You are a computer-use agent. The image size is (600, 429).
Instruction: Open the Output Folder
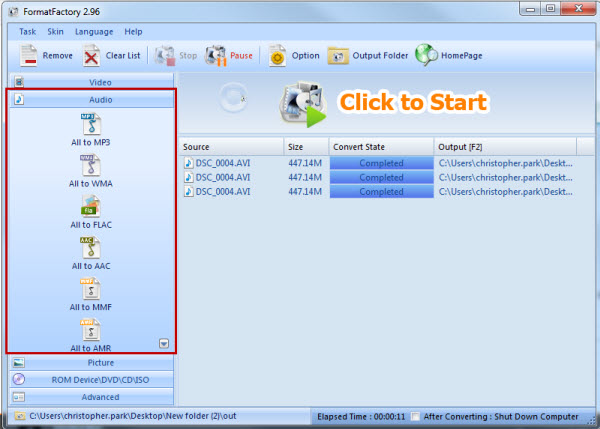(368, 56)
